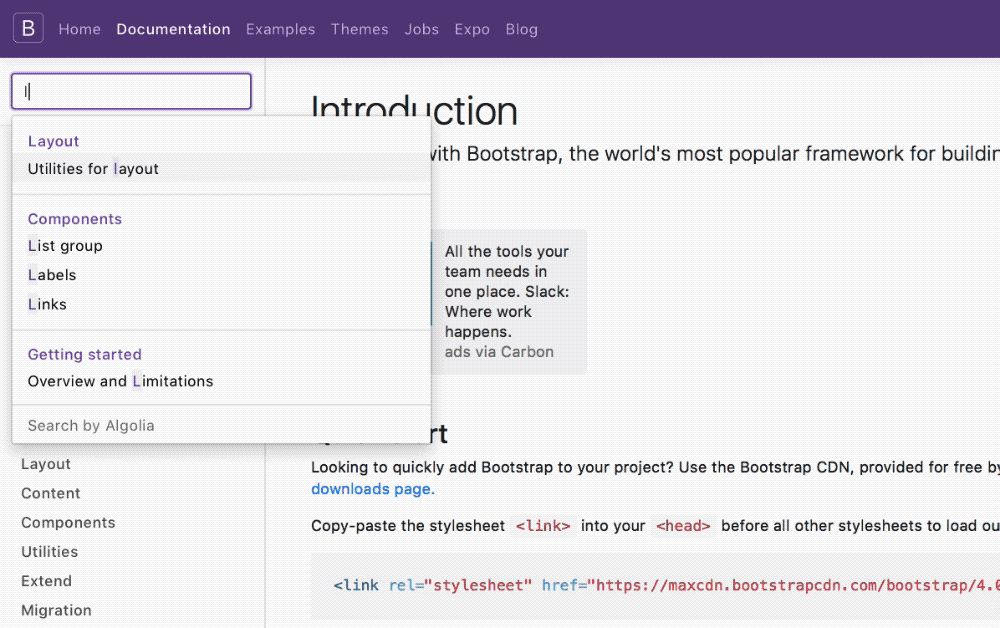1000x628 pixels.
Task: Open the Jobs nav link
Action: pos(422,29)
